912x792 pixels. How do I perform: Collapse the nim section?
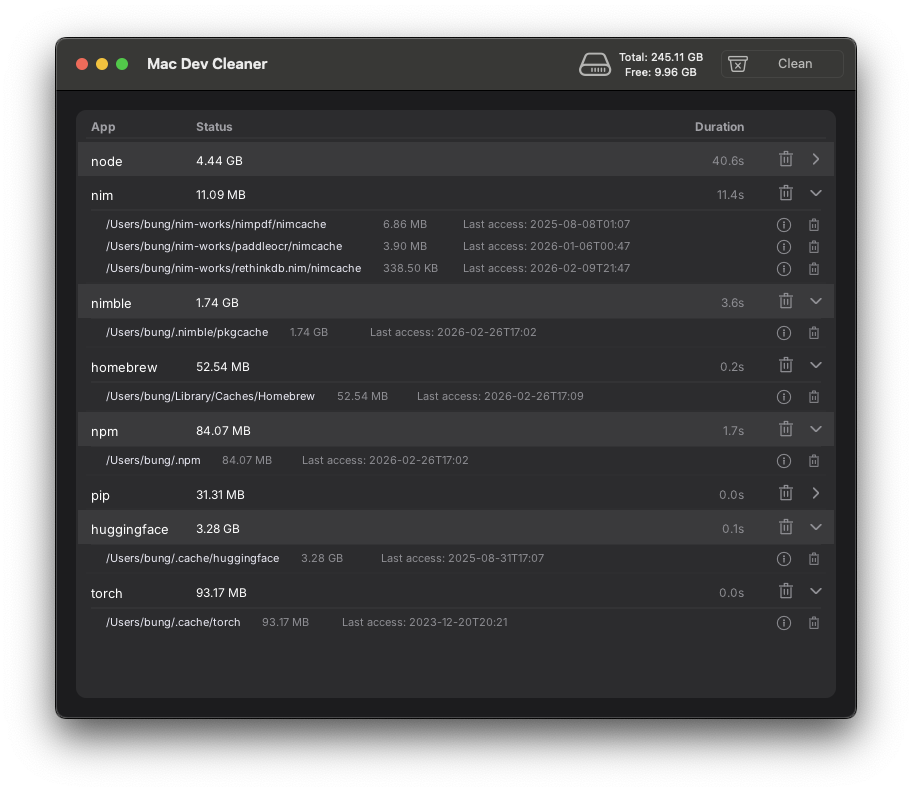[x=815, y=192]
